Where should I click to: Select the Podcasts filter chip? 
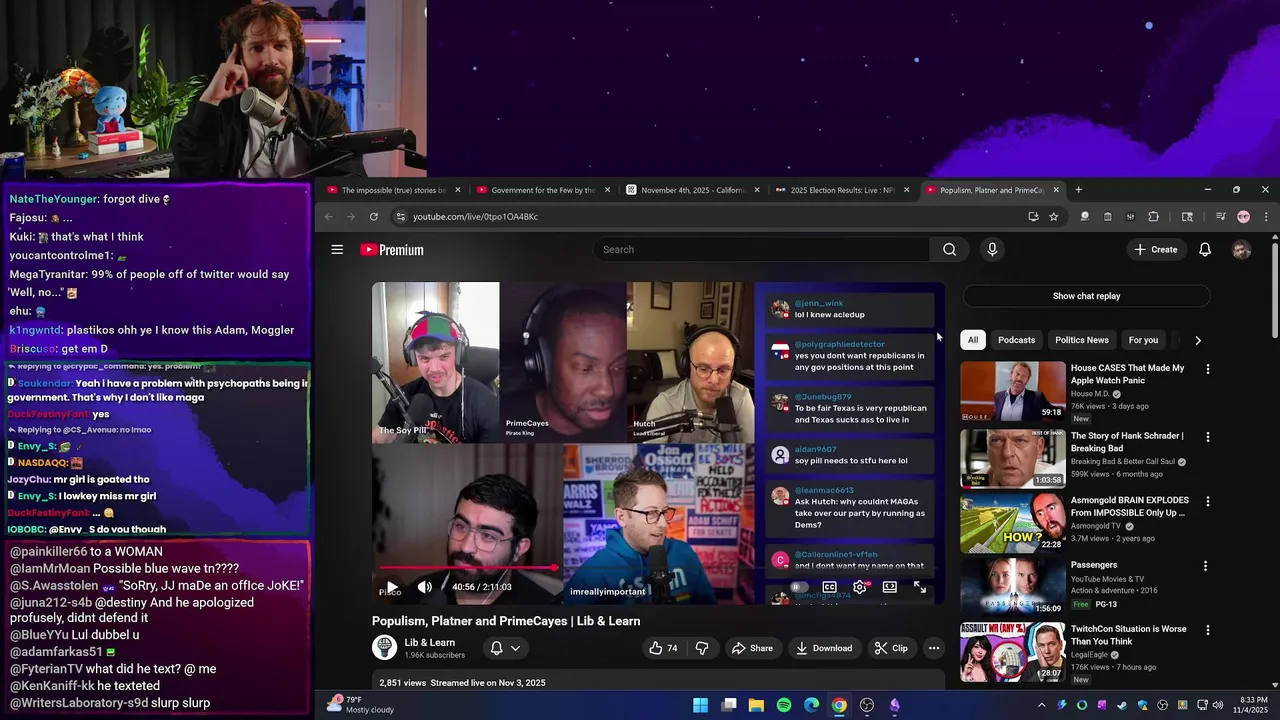[1016, 340]
